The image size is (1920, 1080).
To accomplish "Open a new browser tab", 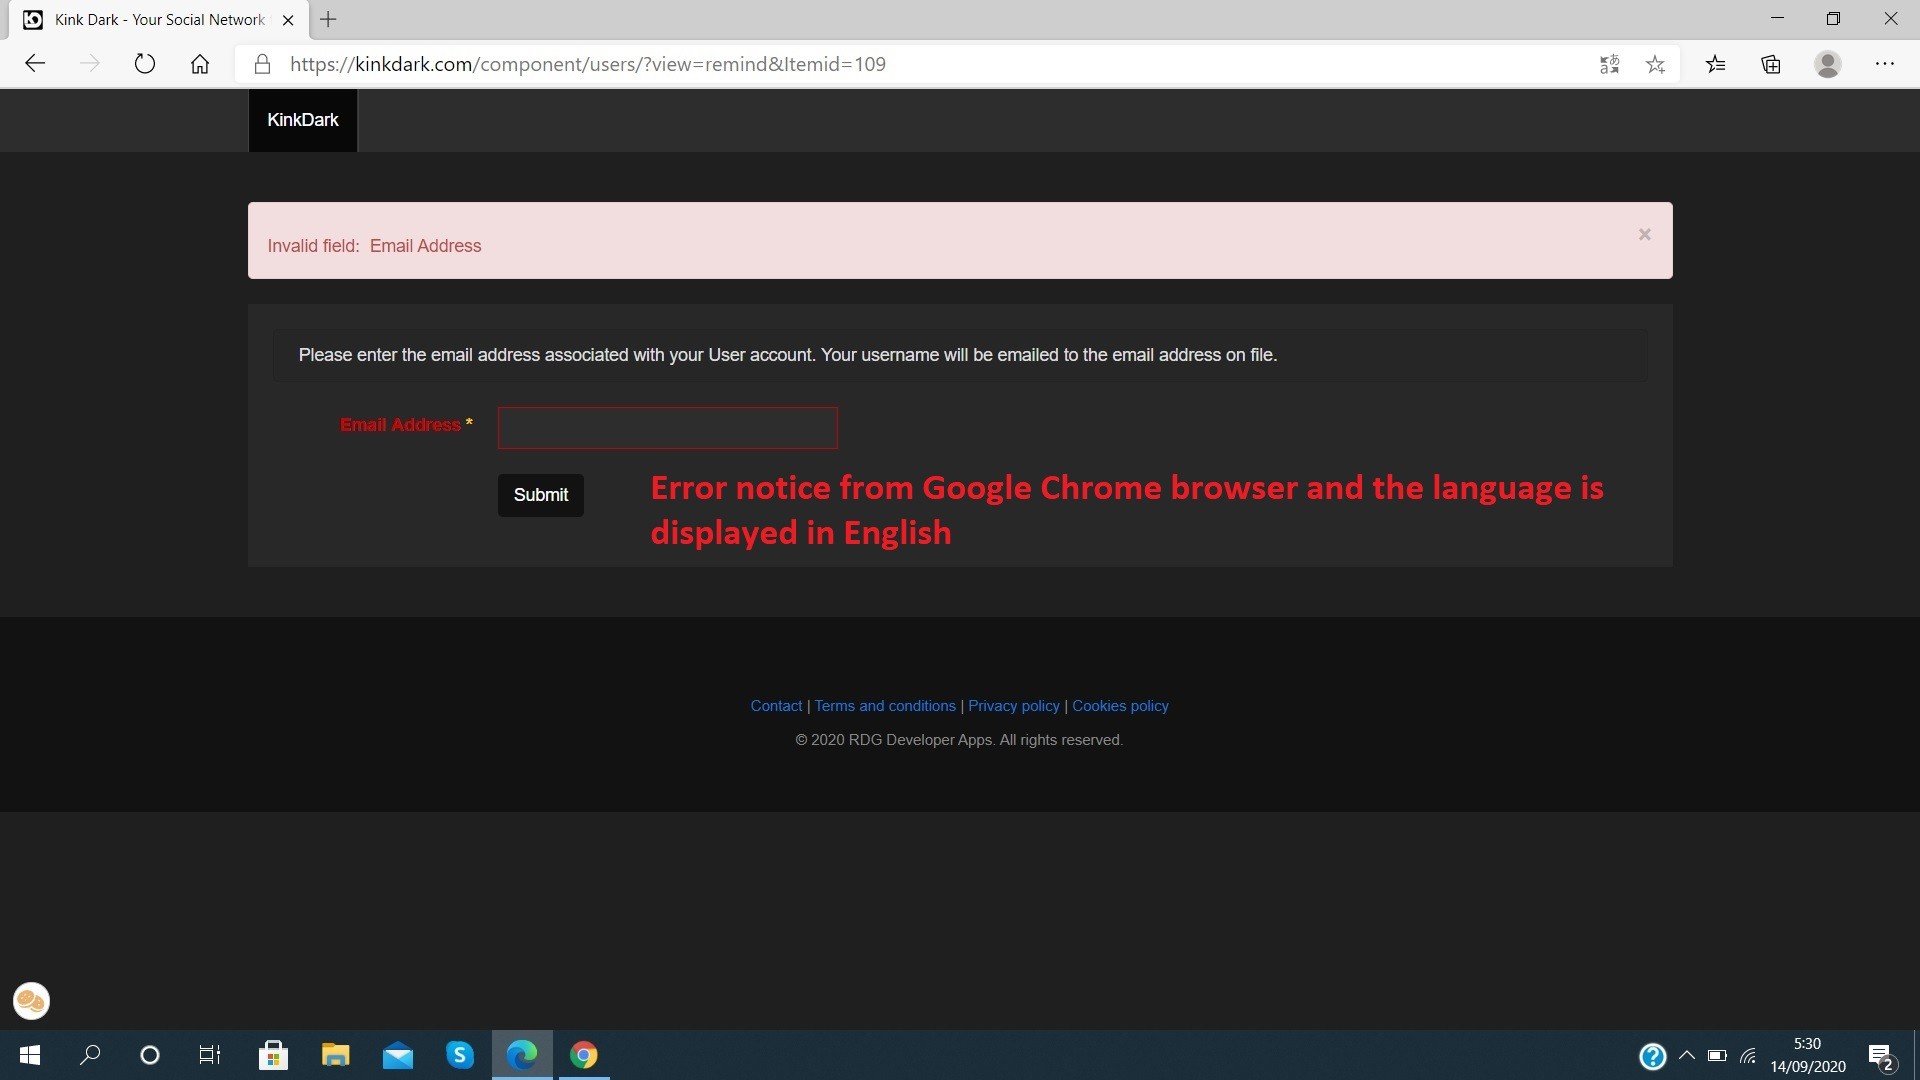I will [x=328, y=19].
